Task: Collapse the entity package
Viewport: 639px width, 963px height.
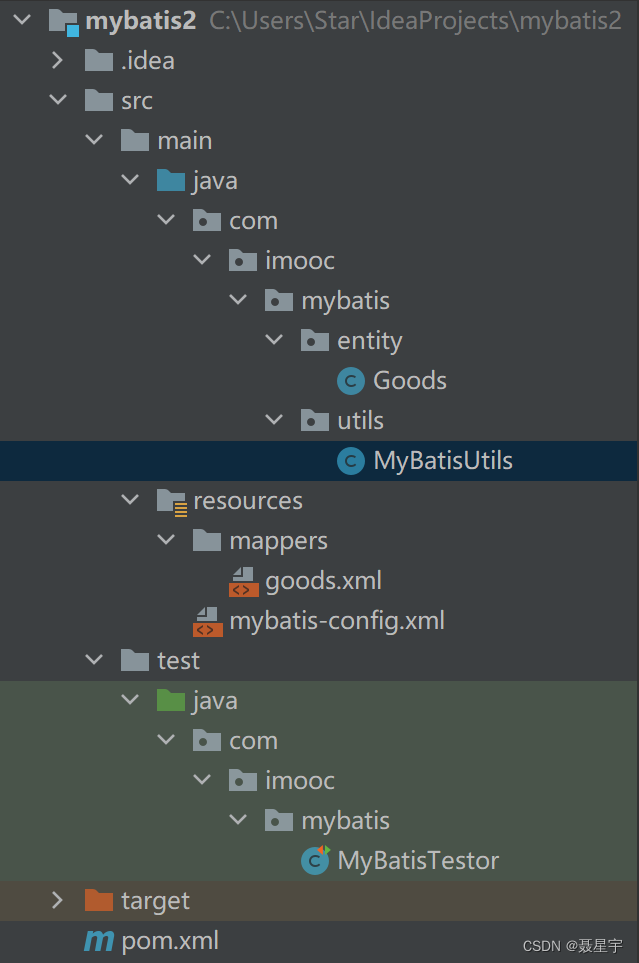Action: (x=274, y=340)
